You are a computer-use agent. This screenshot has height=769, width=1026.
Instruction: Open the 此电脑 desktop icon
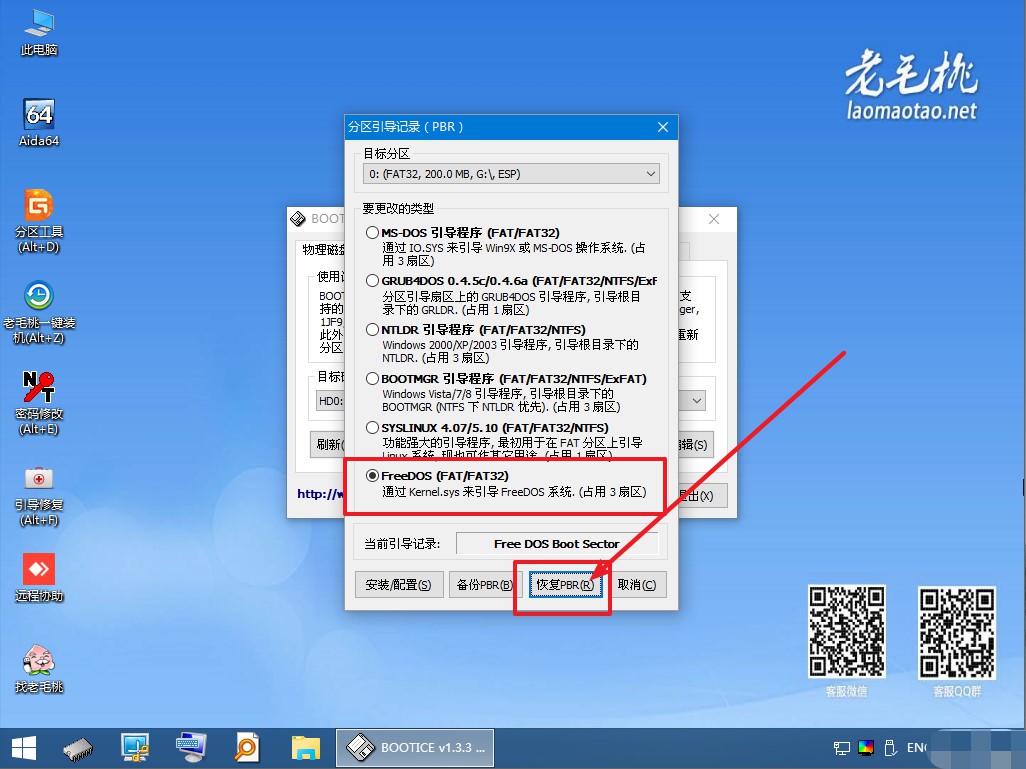[39, 31]
